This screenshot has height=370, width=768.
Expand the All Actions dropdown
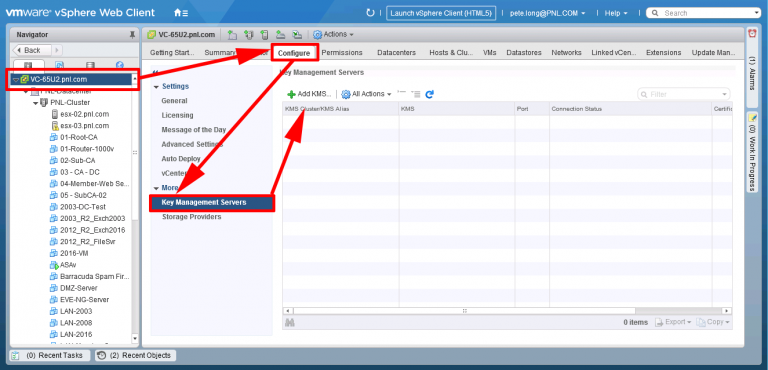coord(366,94)
